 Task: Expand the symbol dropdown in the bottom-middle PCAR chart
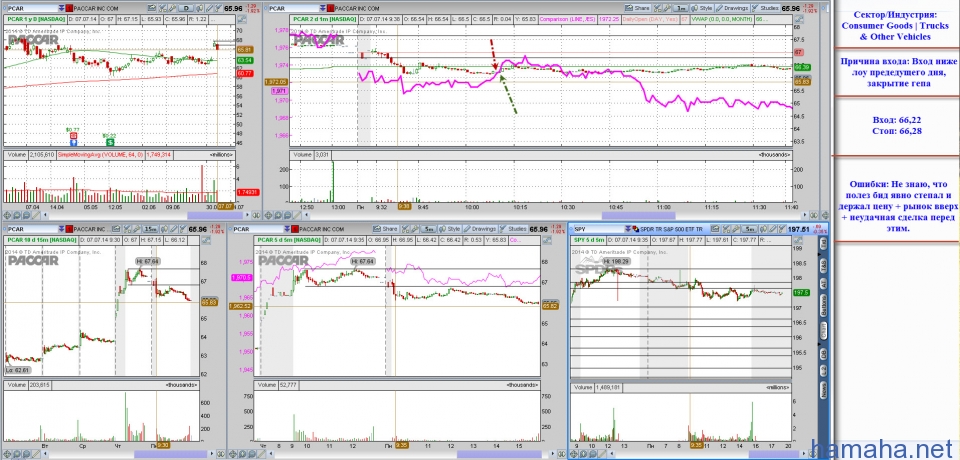pos(287,228)
